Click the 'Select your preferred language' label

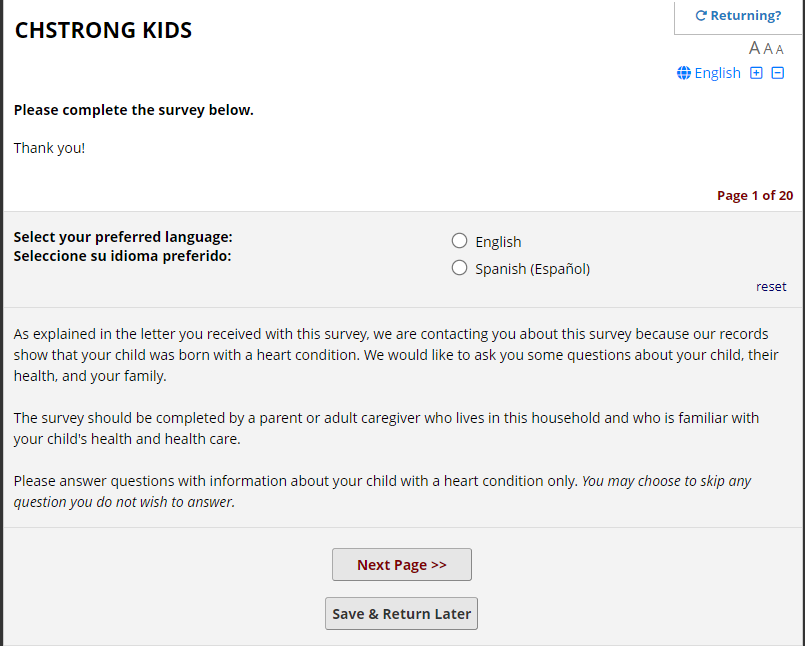point(123,238)
